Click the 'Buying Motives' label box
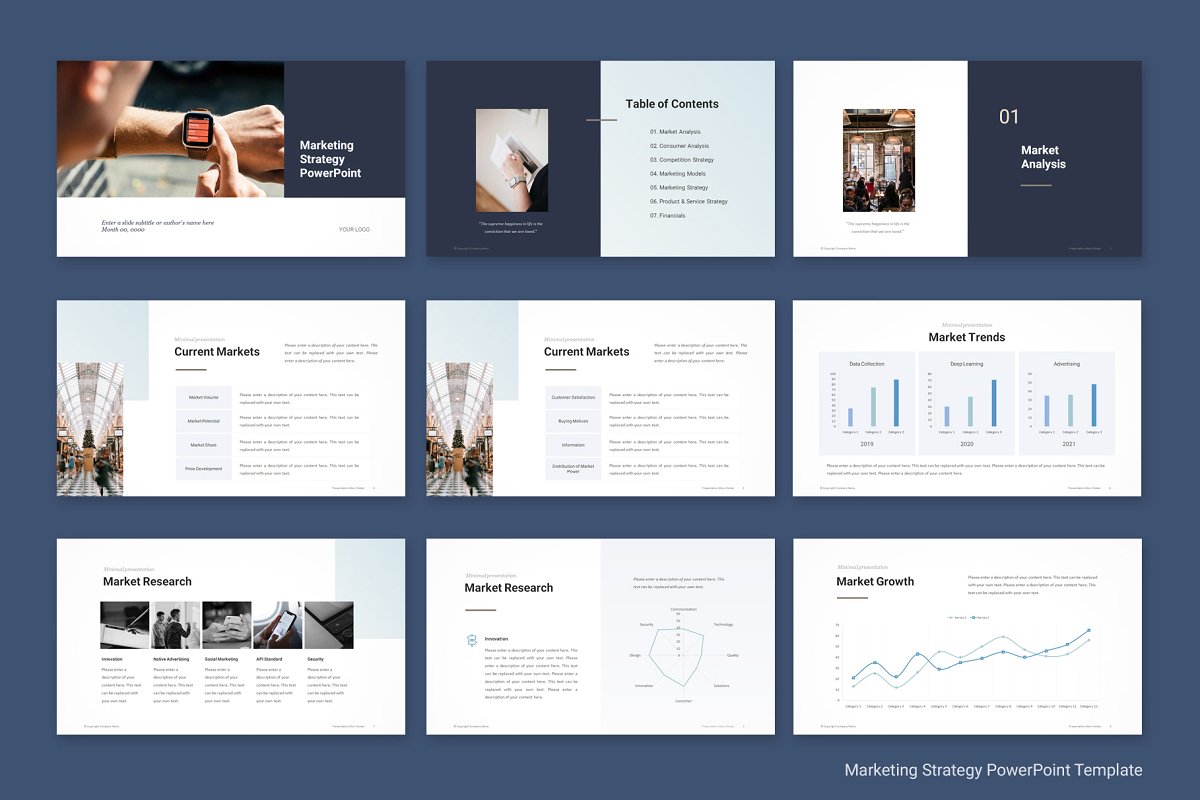The image size is (1200, 800). (573, 421)
